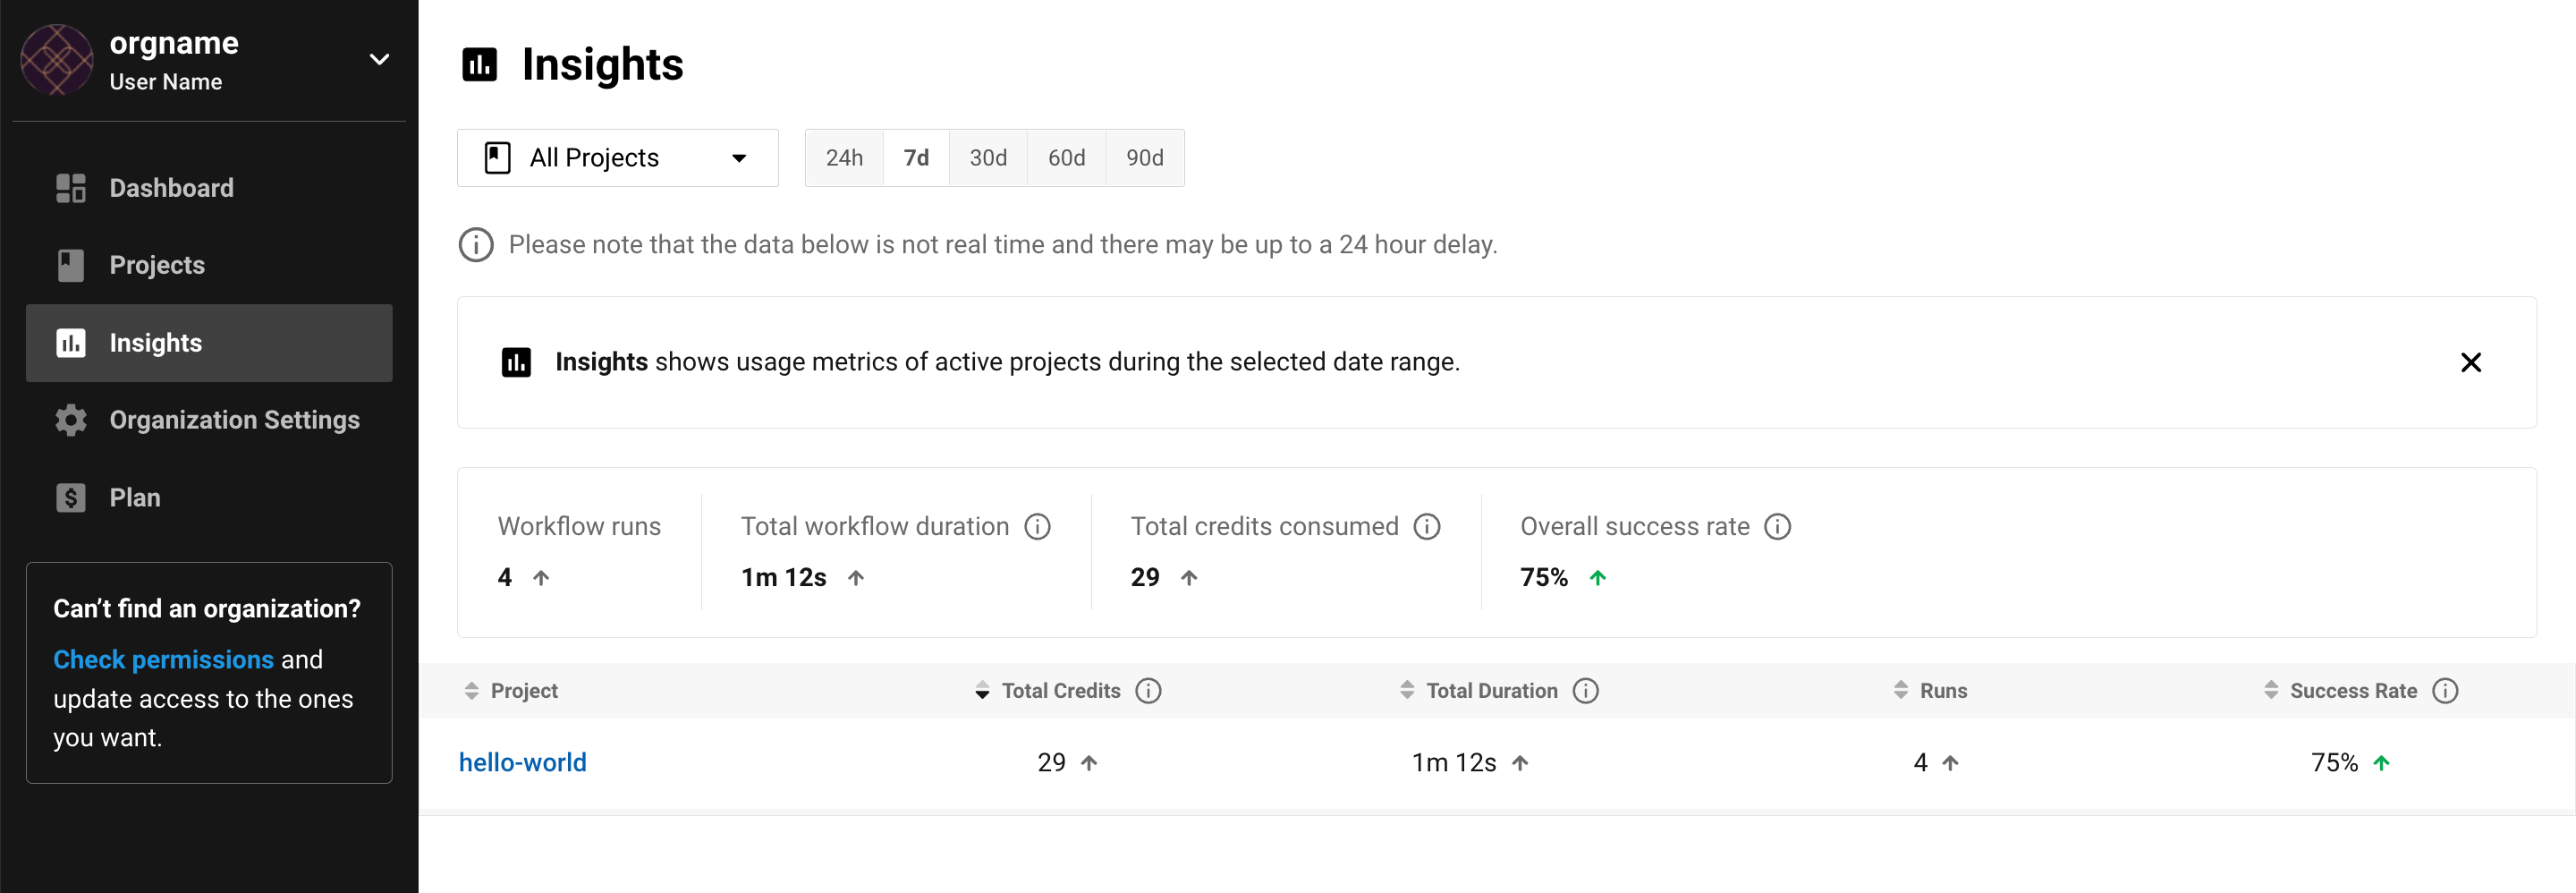This screenshot has width=2576, height=893.
Task: Sort table by Total Credits column
Action: (1048, 691)
